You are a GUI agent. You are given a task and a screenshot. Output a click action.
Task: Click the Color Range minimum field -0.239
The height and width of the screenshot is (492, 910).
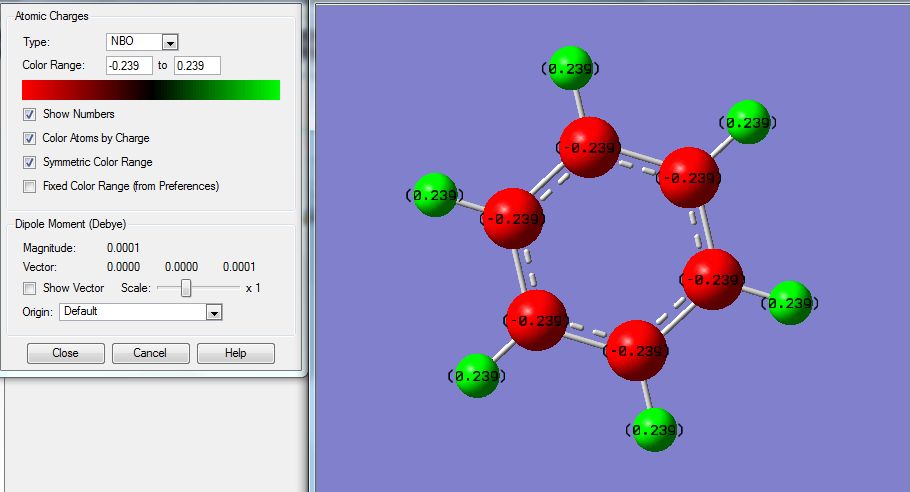pyautogui.click(x=129, y=66)
